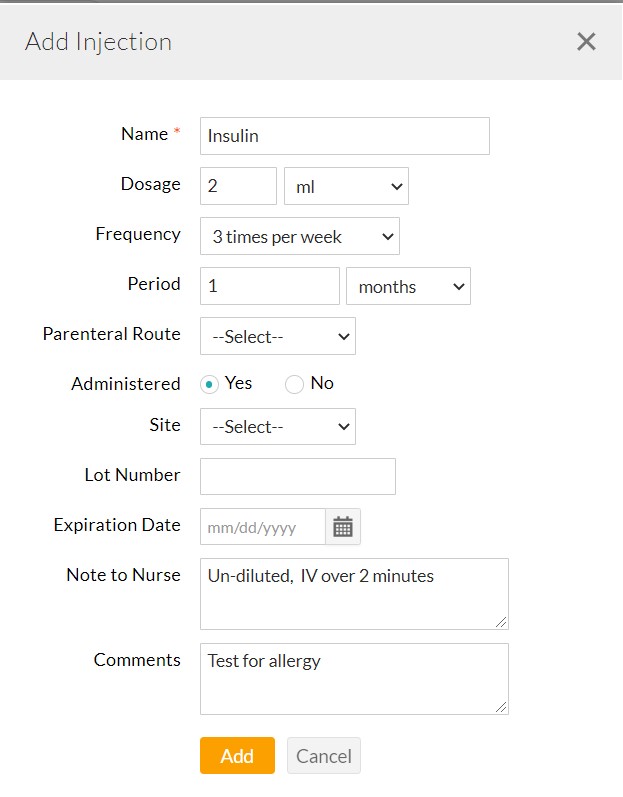Select Yes for Administered
The height and width of the screenshot is (797, 623).
tap(209, 384)
